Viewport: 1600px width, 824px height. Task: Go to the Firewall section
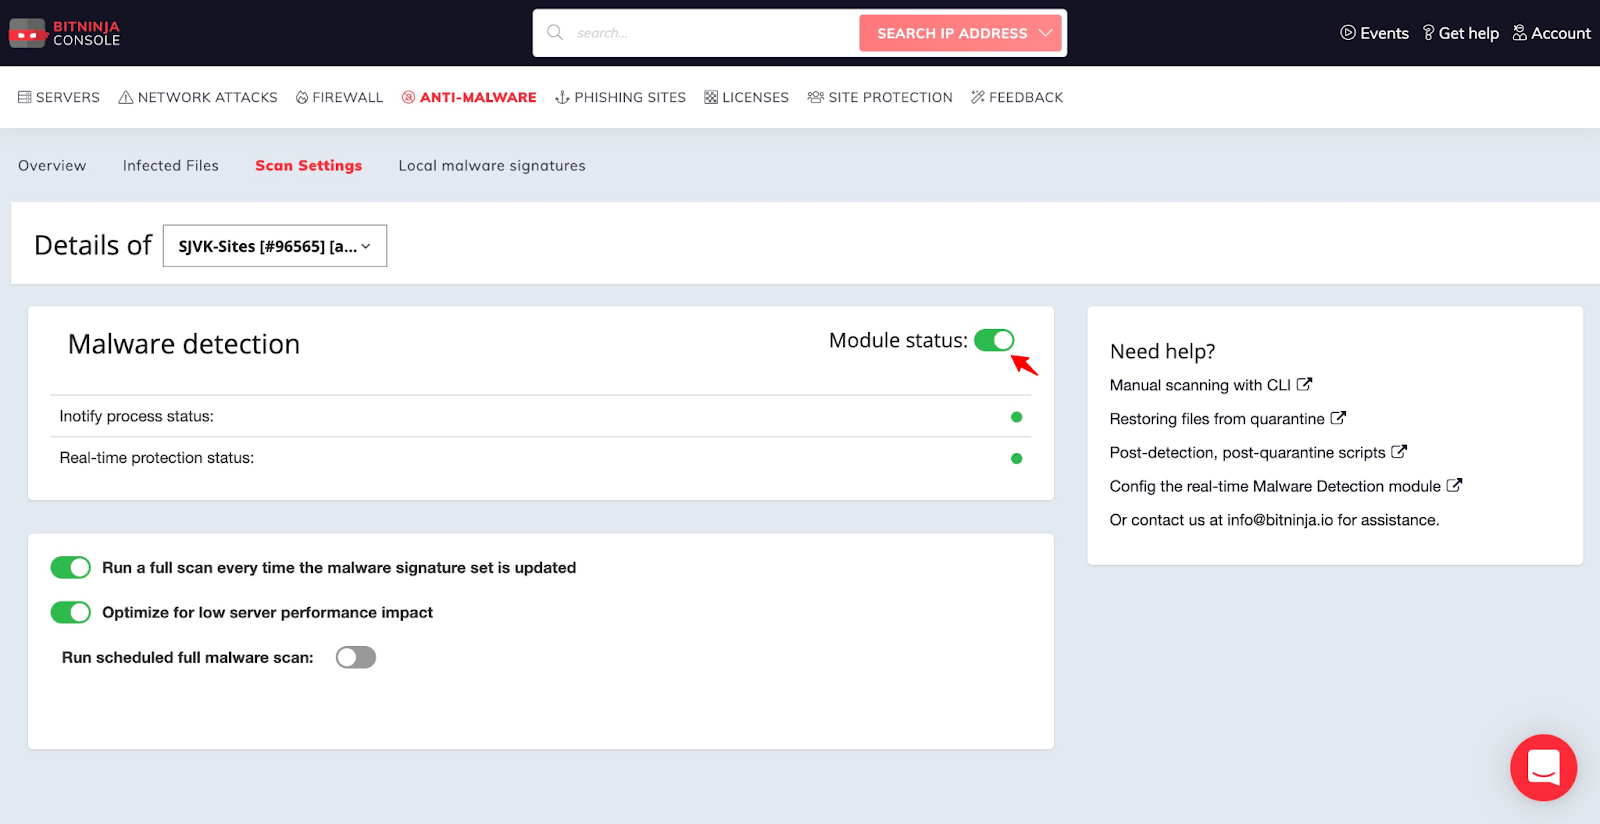tap(339, 97)
